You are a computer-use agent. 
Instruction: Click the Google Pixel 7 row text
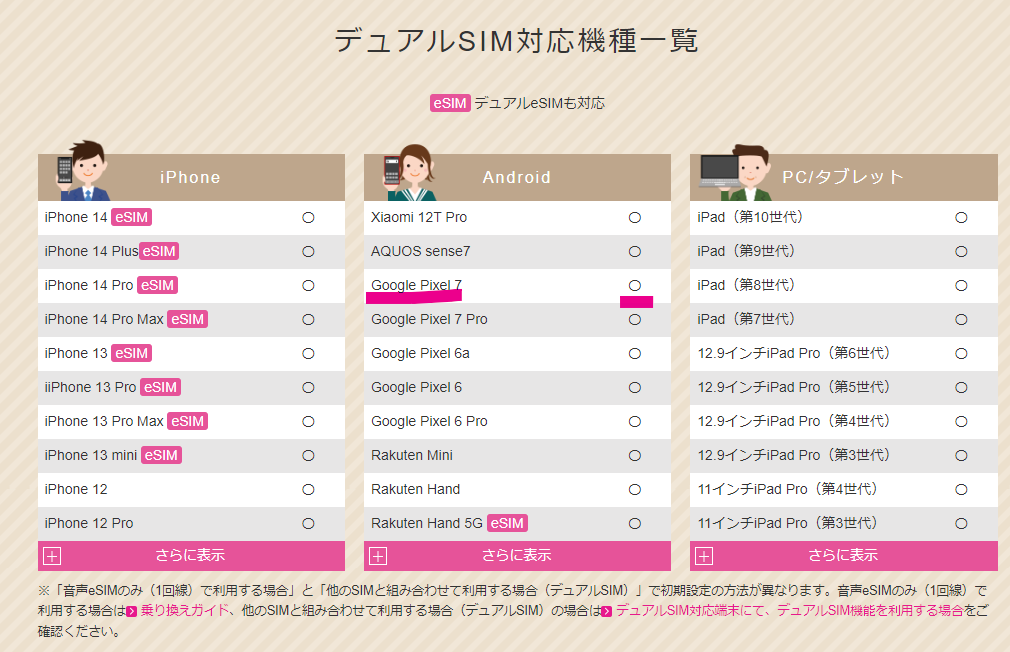(x=416, y=285)
